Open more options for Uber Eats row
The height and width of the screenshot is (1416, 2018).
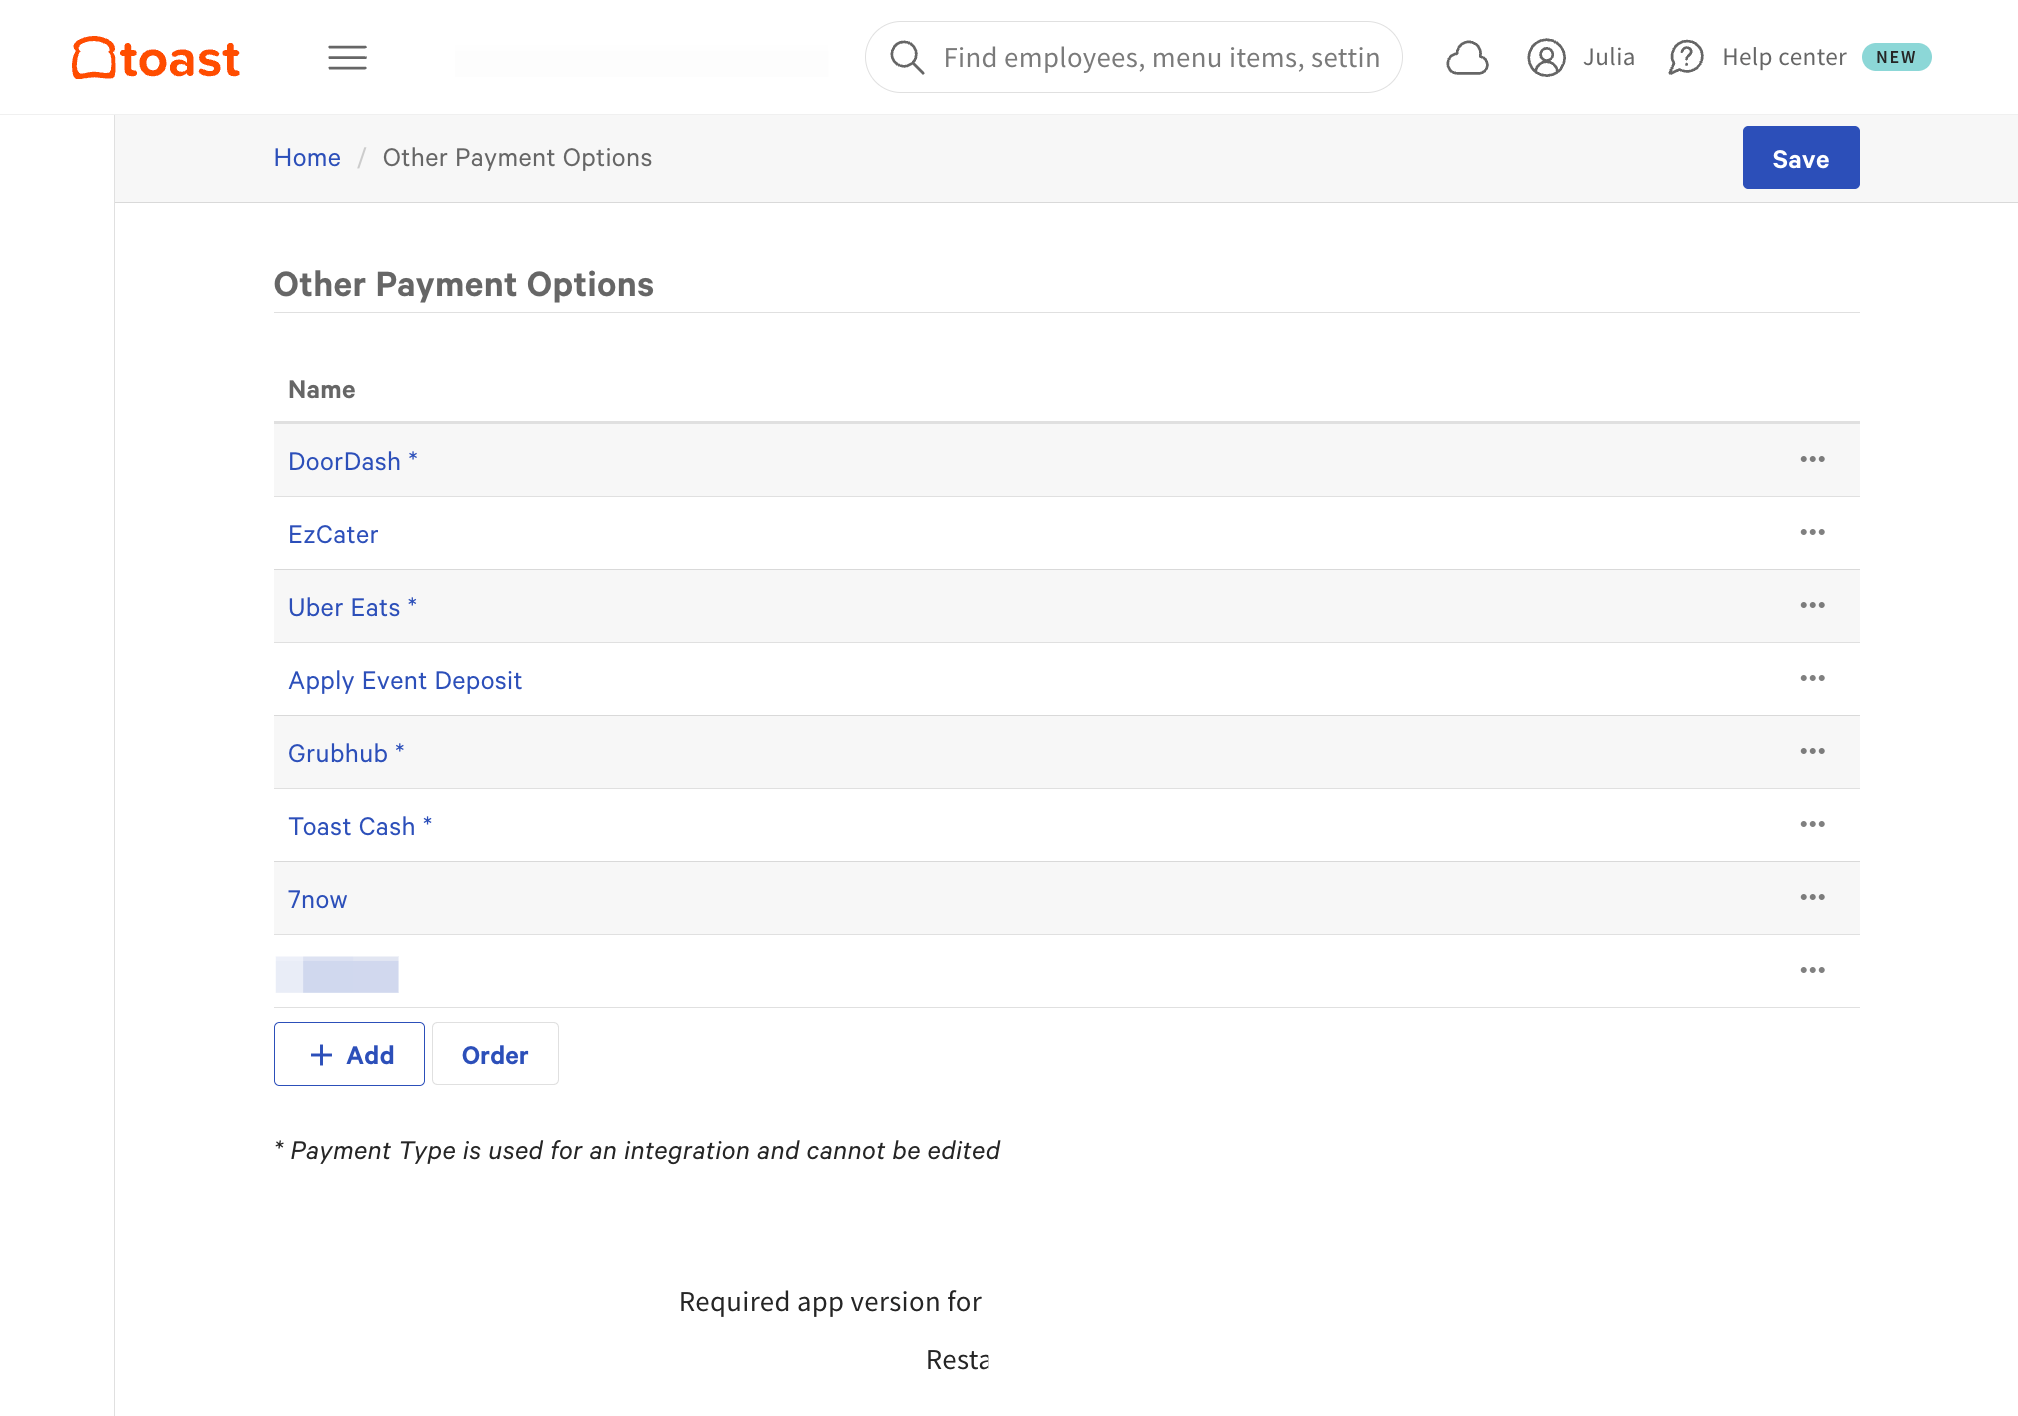[x=1812, y=606]
